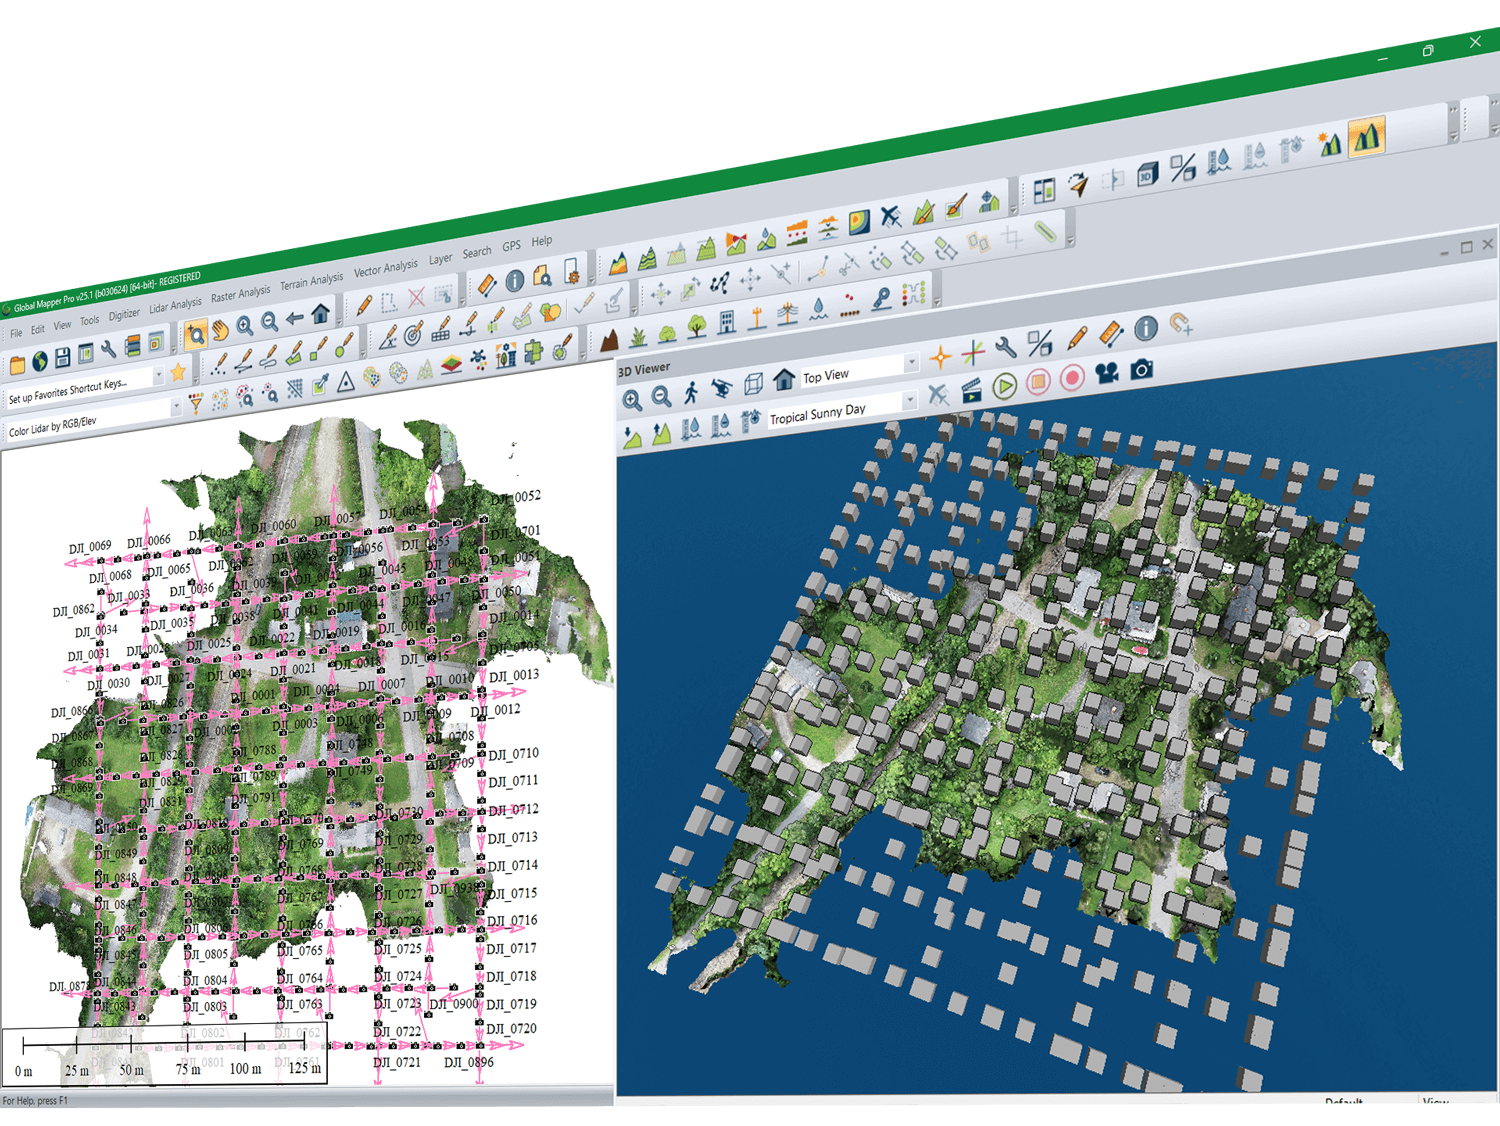Click the wrench settings icon in 3D Viewer
Screen dimensions: 1500x1126
[x=1005, y=348]
